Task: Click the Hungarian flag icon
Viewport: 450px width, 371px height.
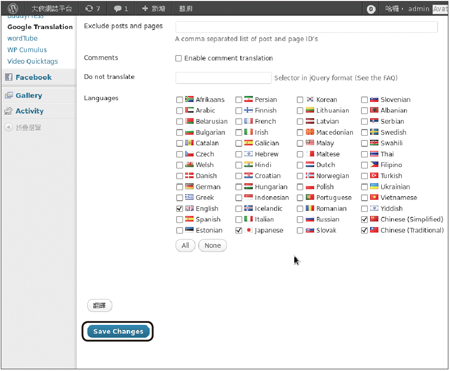Action: [248, 186]
